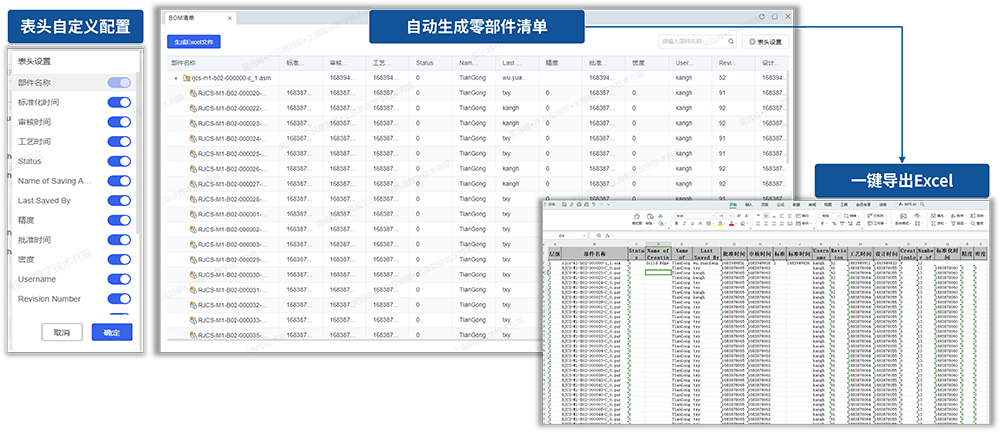Click the Undo arrow in Excel quick toolbar
The height and width of the screenshot is (432, 1000).
(594, 204)
